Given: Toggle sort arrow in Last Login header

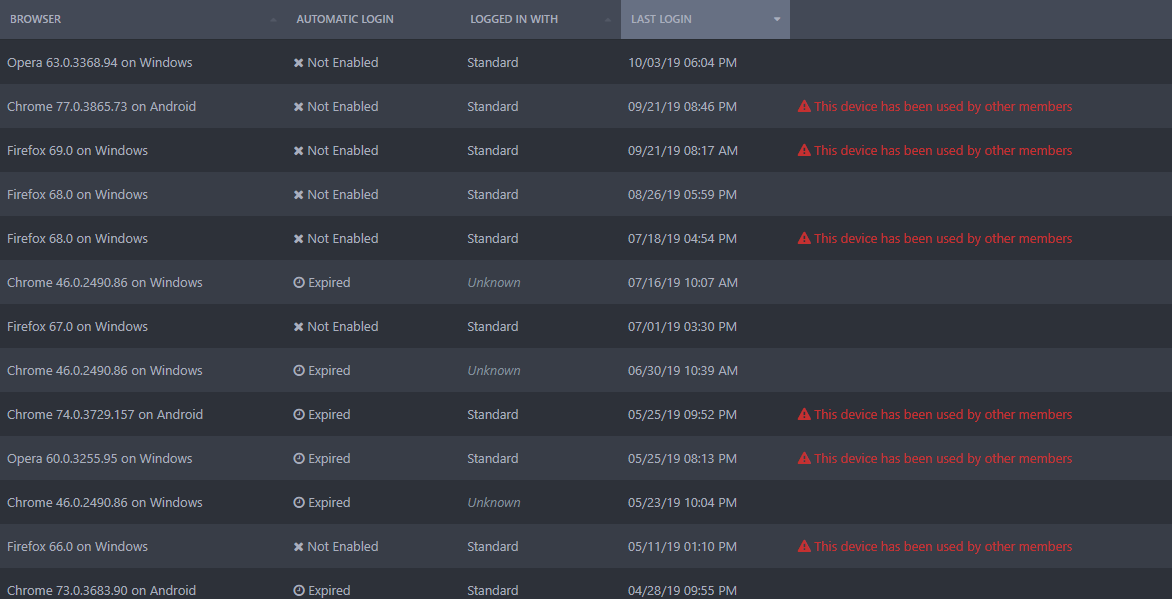Looking at the screenshot, I should 777,19.
